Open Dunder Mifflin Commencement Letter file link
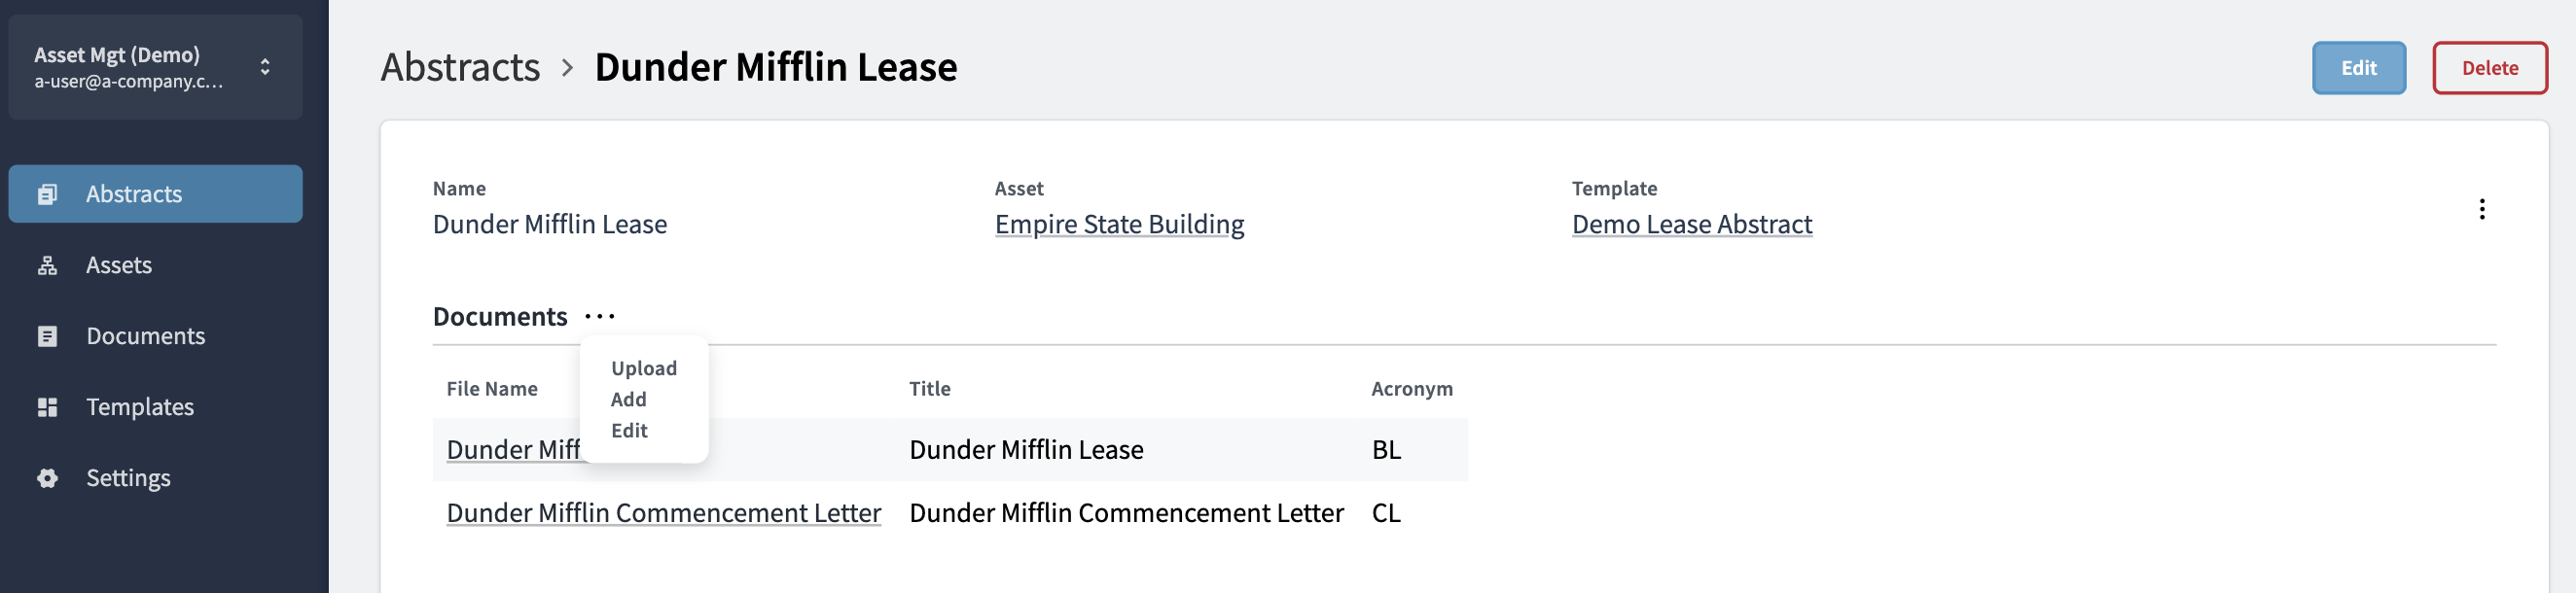The height and width of the screenshot is (593, 2576). pyautogui.click(x=663, y=512)
